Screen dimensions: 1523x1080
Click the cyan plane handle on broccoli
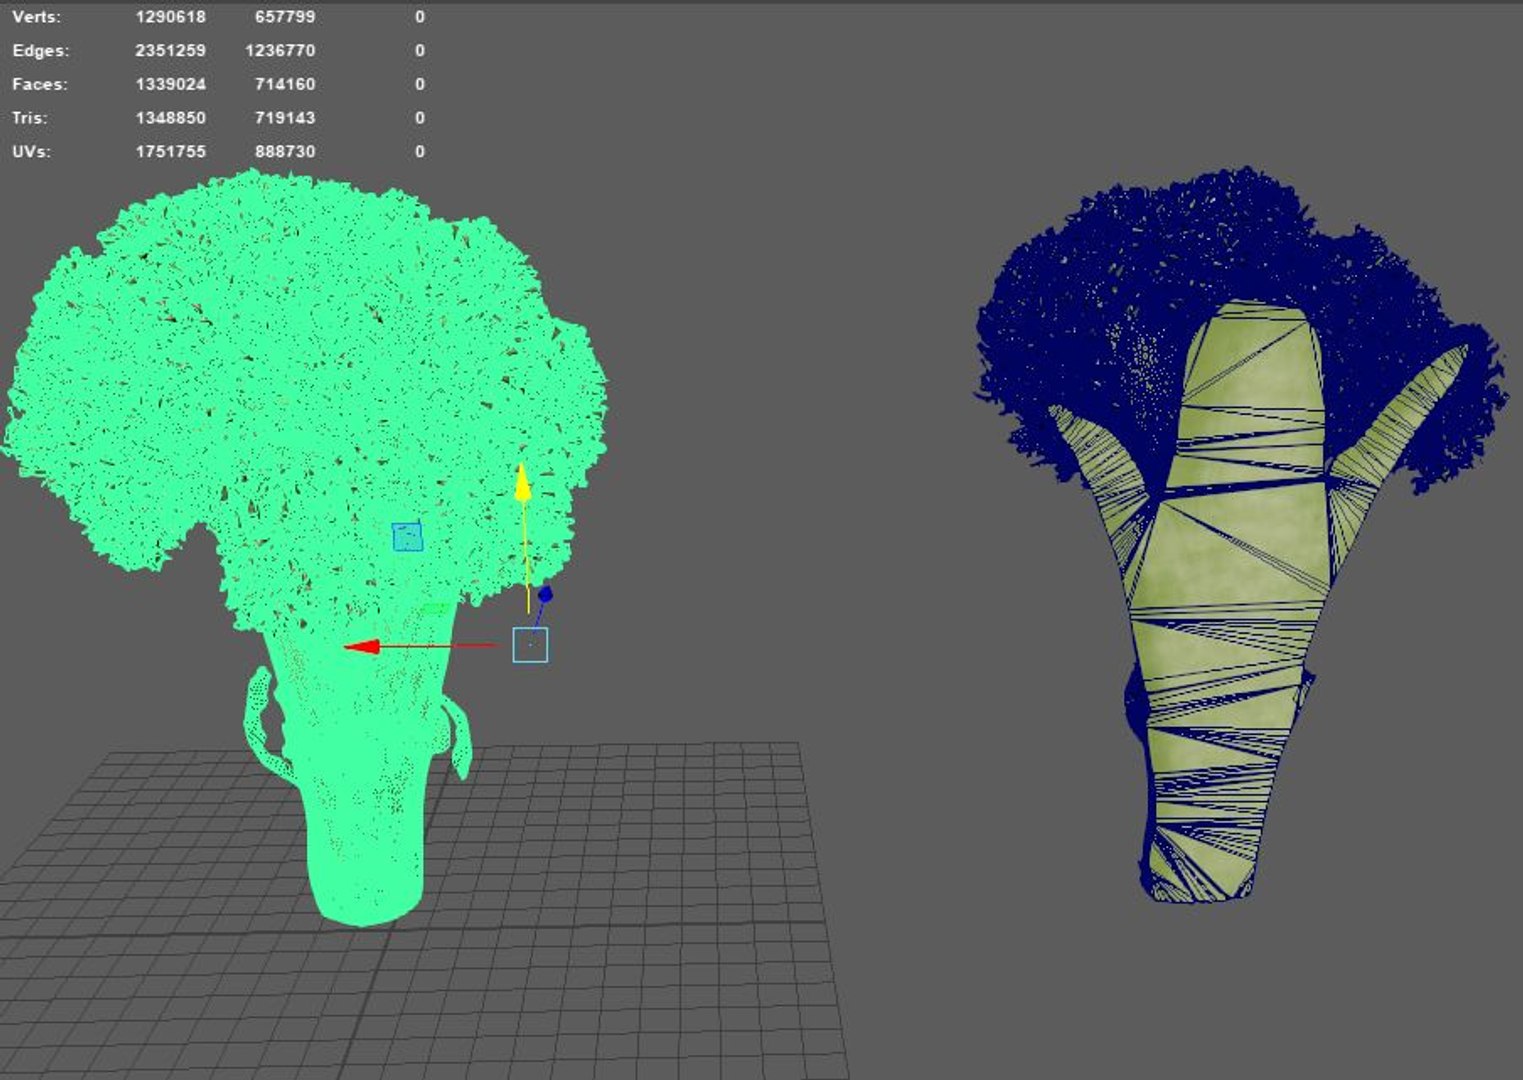(407, 537)
